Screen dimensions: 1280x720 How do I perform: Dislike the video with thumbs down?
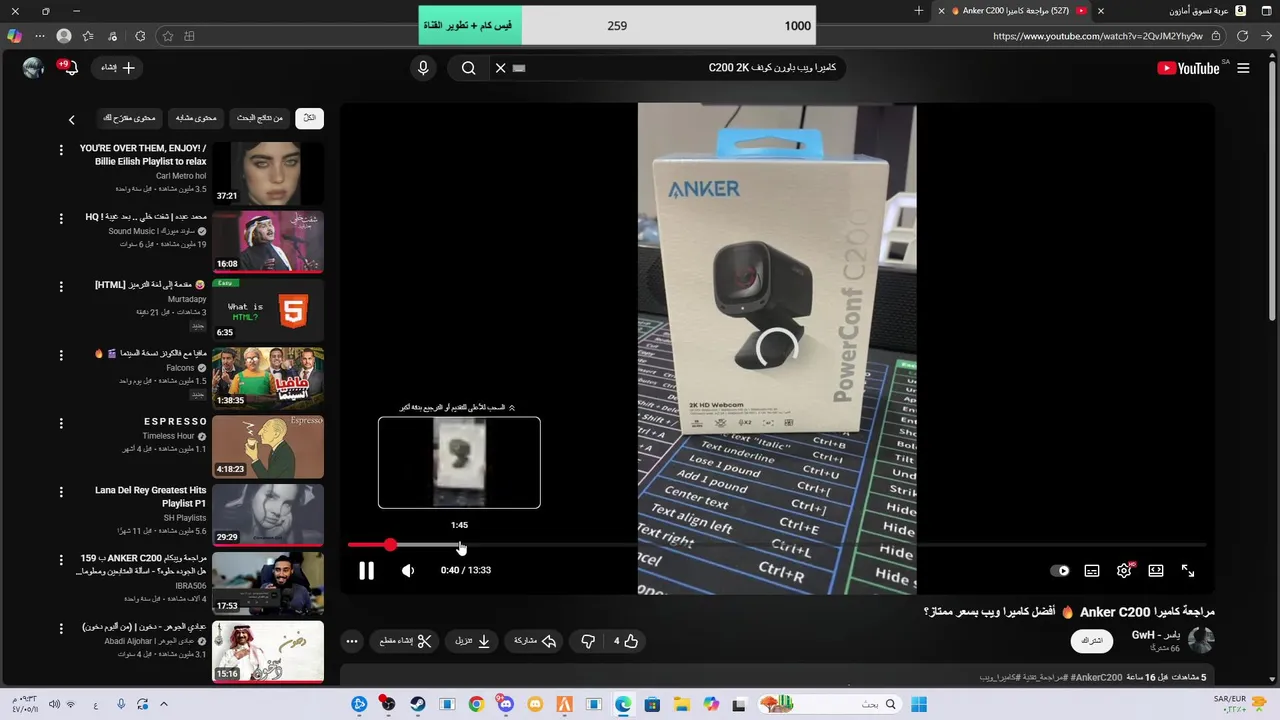pos(588,641)
